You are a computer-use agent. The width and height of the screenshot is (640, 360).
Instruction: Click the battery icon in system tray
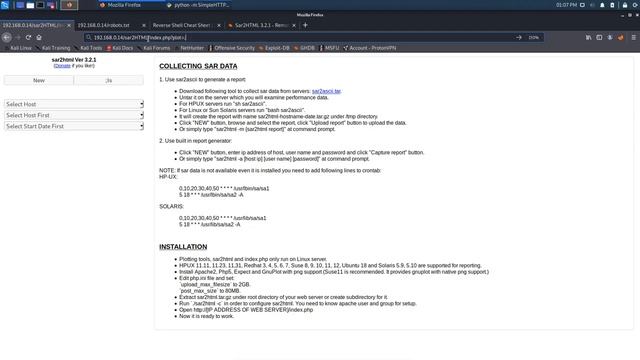click(x=612, y=5)
